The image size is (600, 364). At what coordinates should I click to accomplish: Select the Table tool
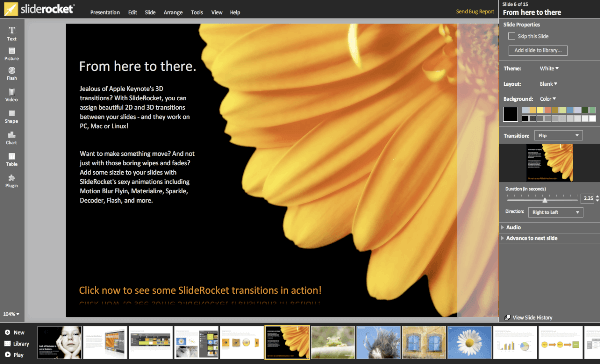(11, 159)
